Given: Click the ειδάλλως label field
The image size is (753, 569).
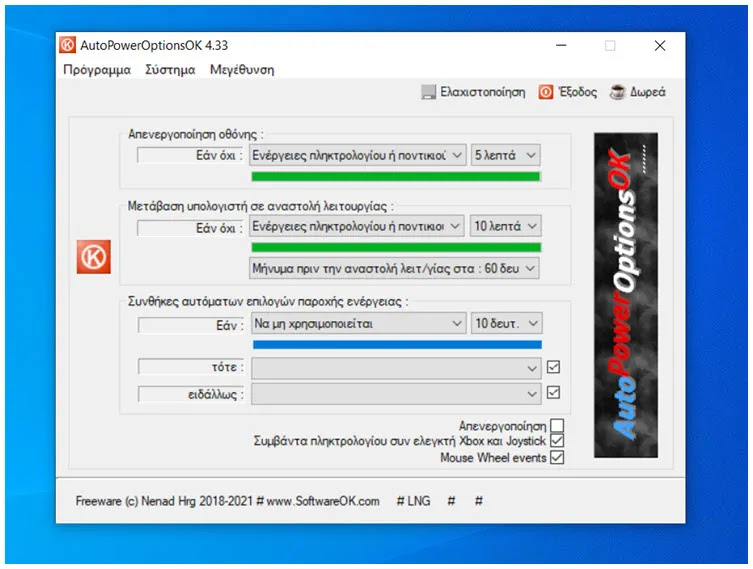Looking at the screenshot, I should [x=191, y=394].
